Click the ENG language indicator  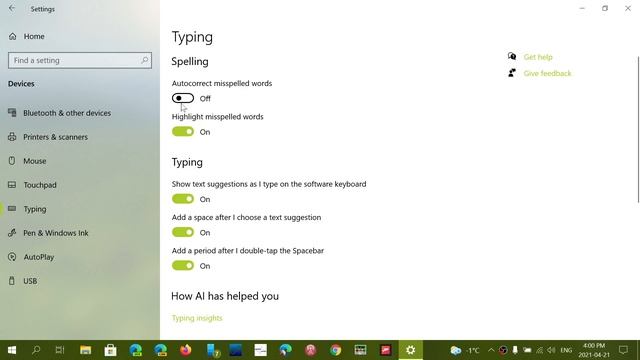pyautogui.click(x=566, y=351)
